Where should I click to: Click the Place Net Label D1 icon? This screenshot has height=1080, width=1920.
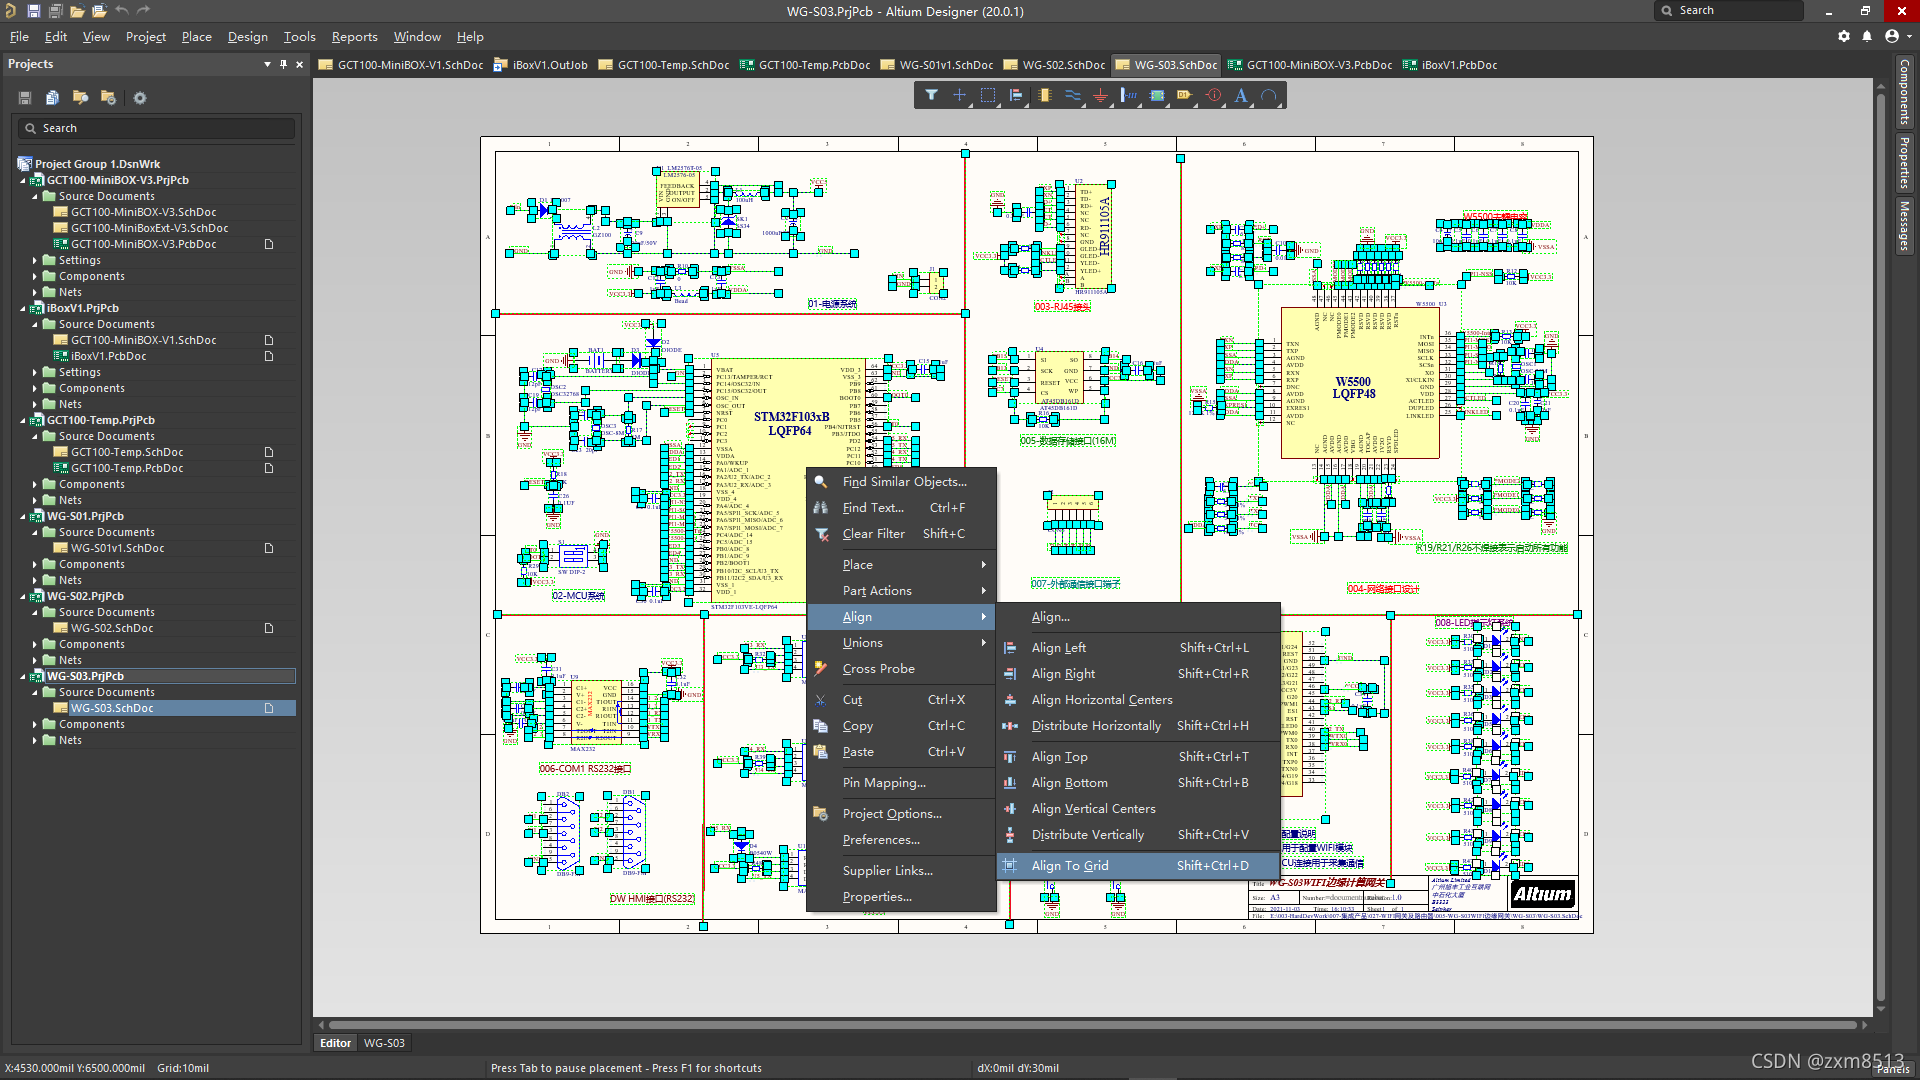click(1185, 96)
